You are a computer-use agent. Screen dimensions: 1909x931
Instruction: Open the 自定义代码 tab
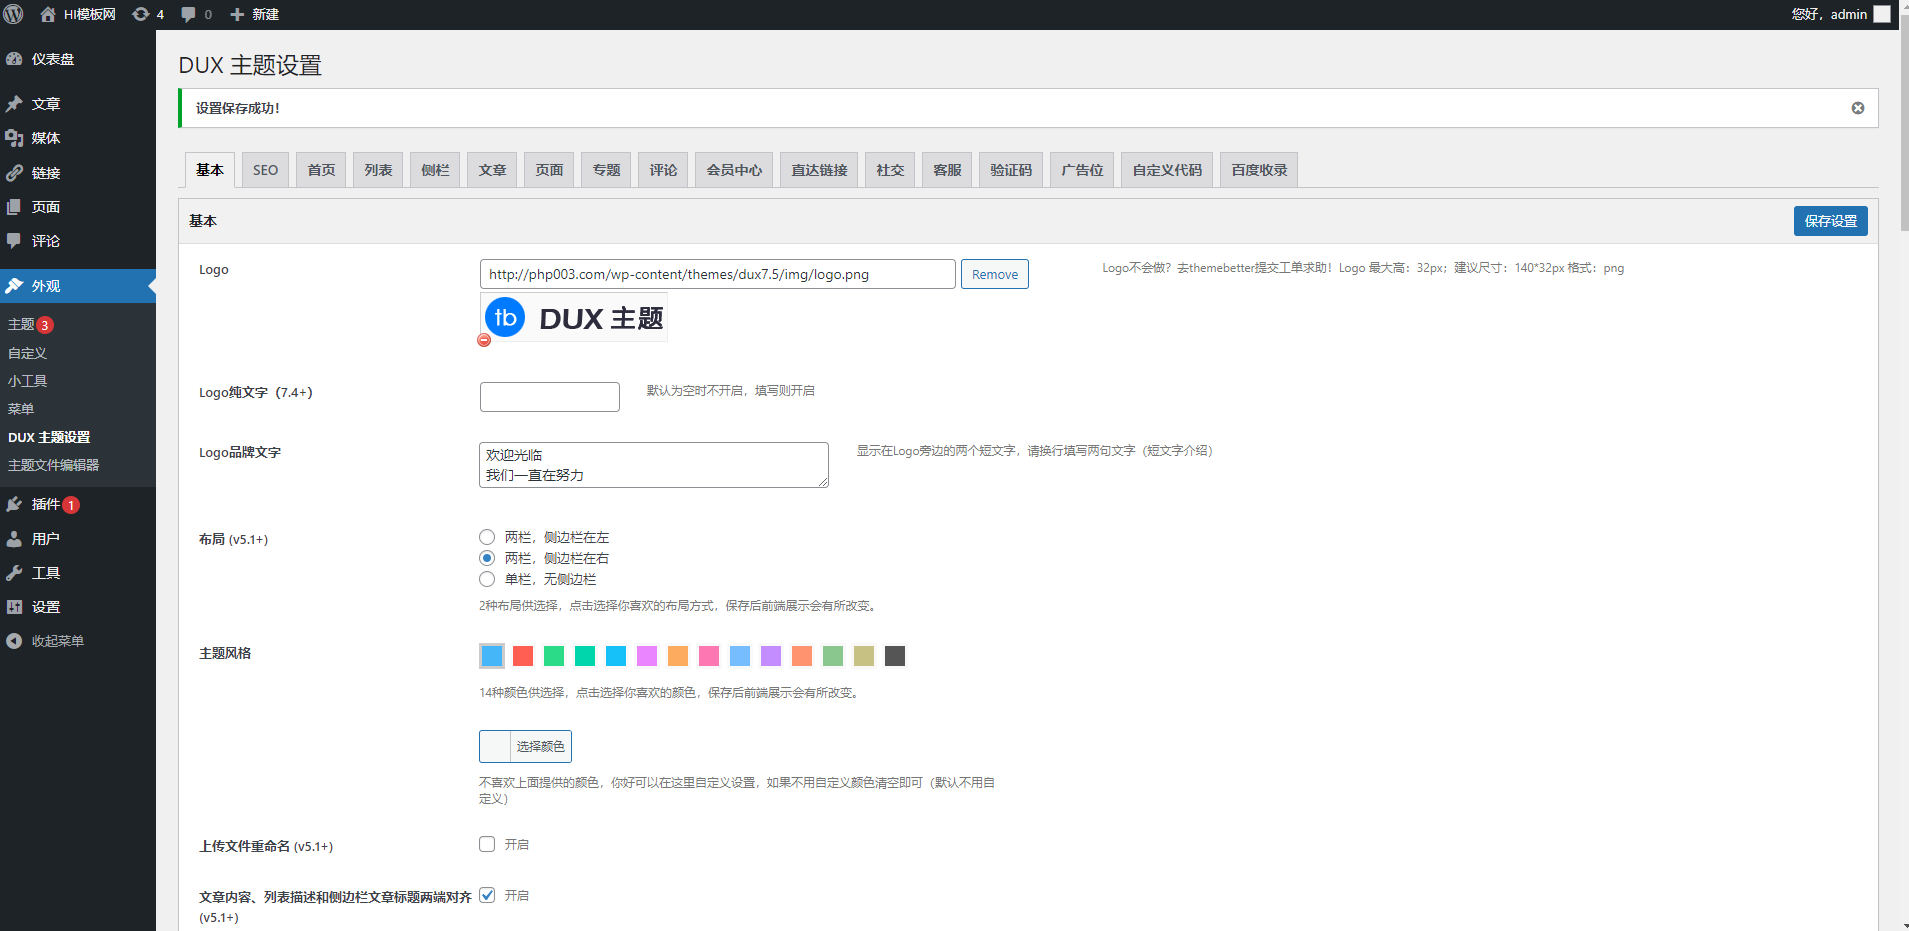pyautogui.click(x=1167, y=170)
